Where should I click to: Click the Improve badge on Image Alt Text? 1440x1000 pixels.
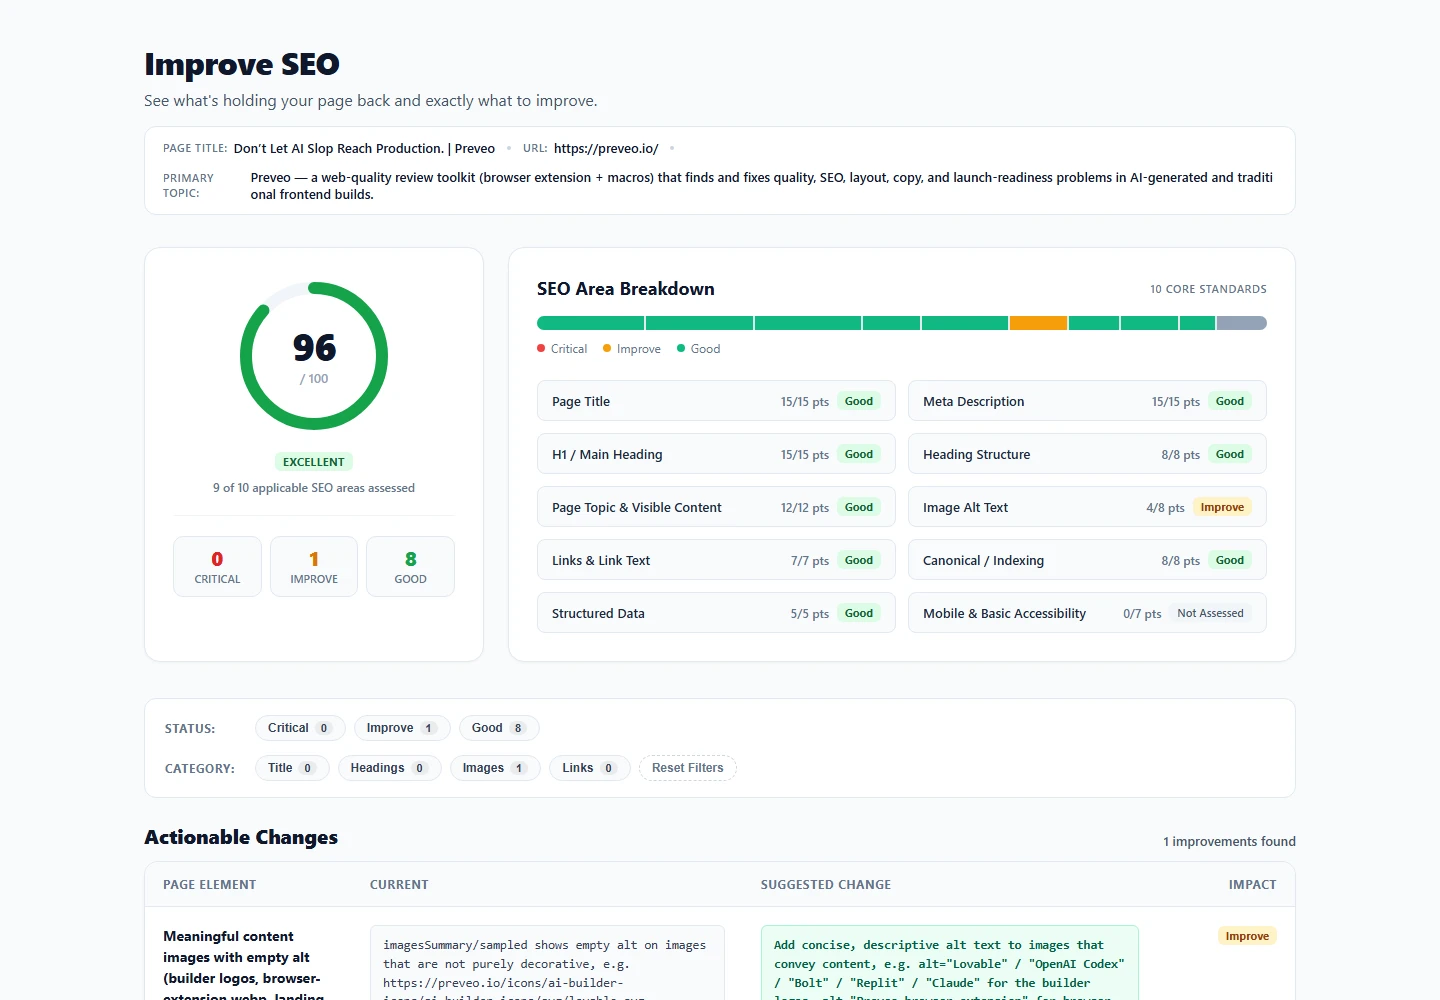tap(1222, 507)
